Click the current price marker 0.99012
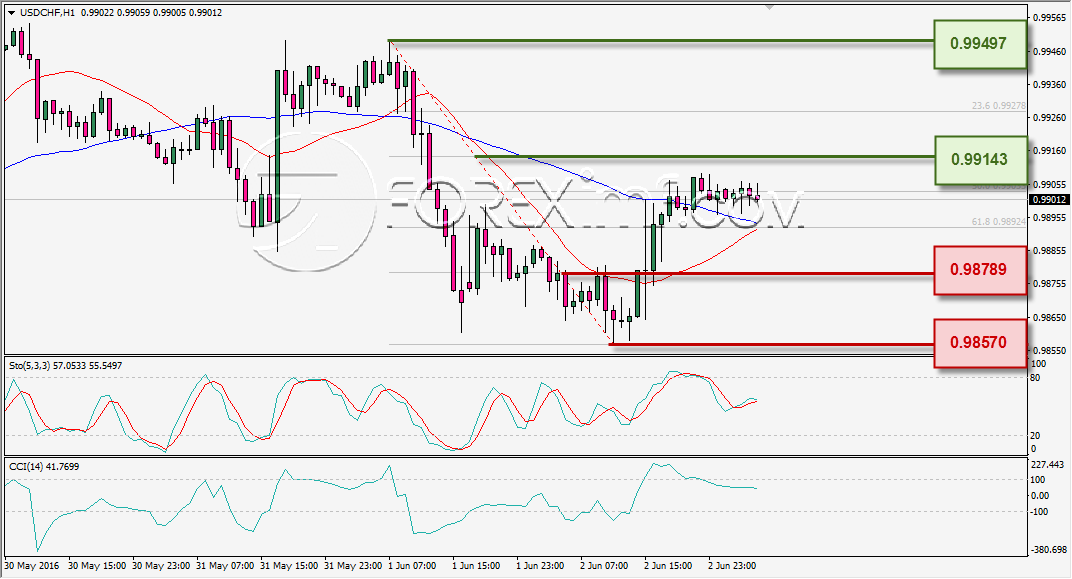The height and width of the screenshot is (579, 1072). (x=1049, y=200)
